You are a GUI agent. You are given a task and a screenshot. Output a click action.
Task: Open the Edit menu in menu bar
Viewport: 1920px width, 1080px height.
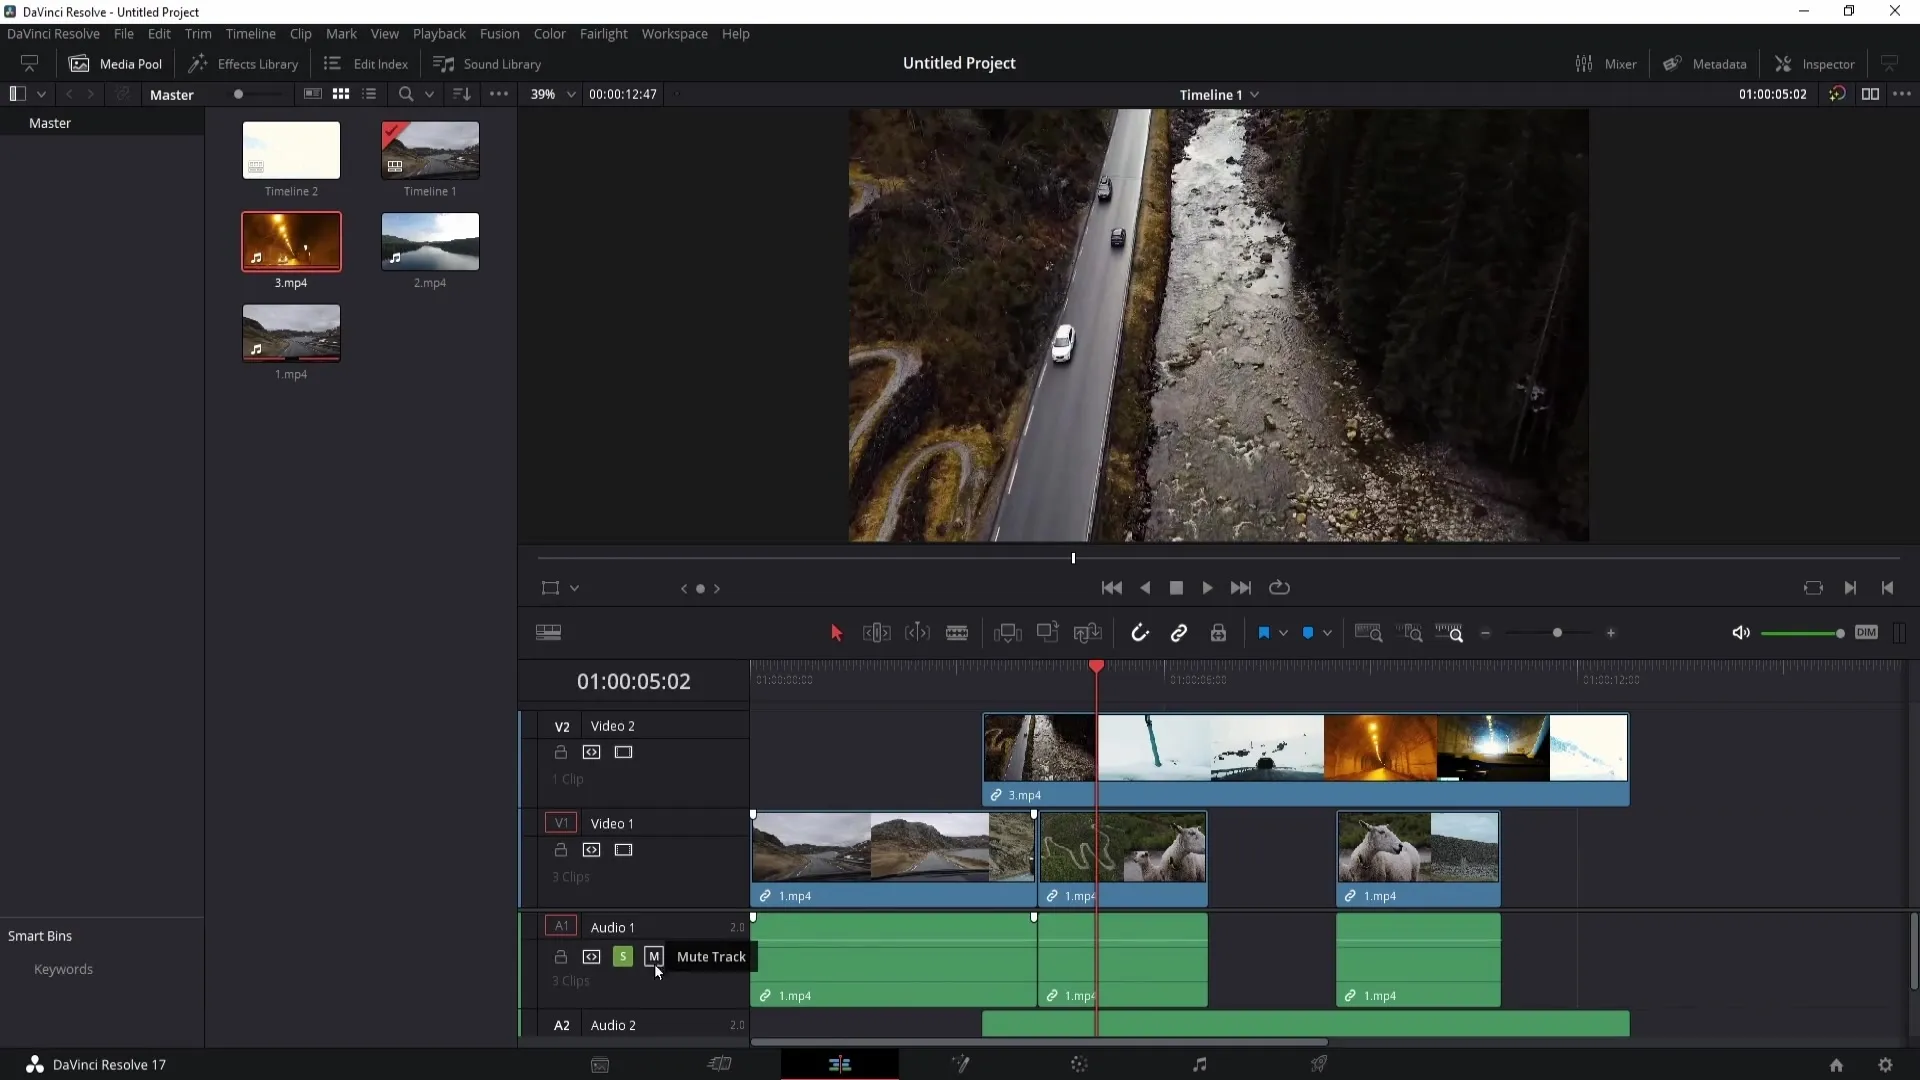click(158, 33)
